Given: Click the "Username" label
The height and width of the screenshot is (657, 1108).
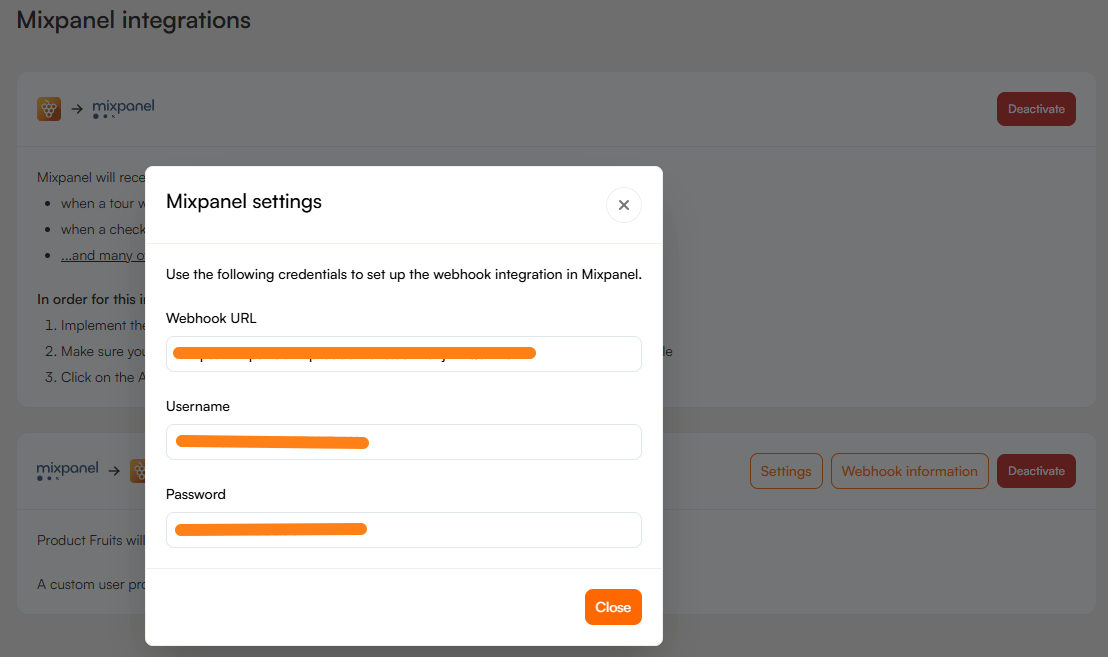Looking at the screenshot, I should (x=198, y=406).
